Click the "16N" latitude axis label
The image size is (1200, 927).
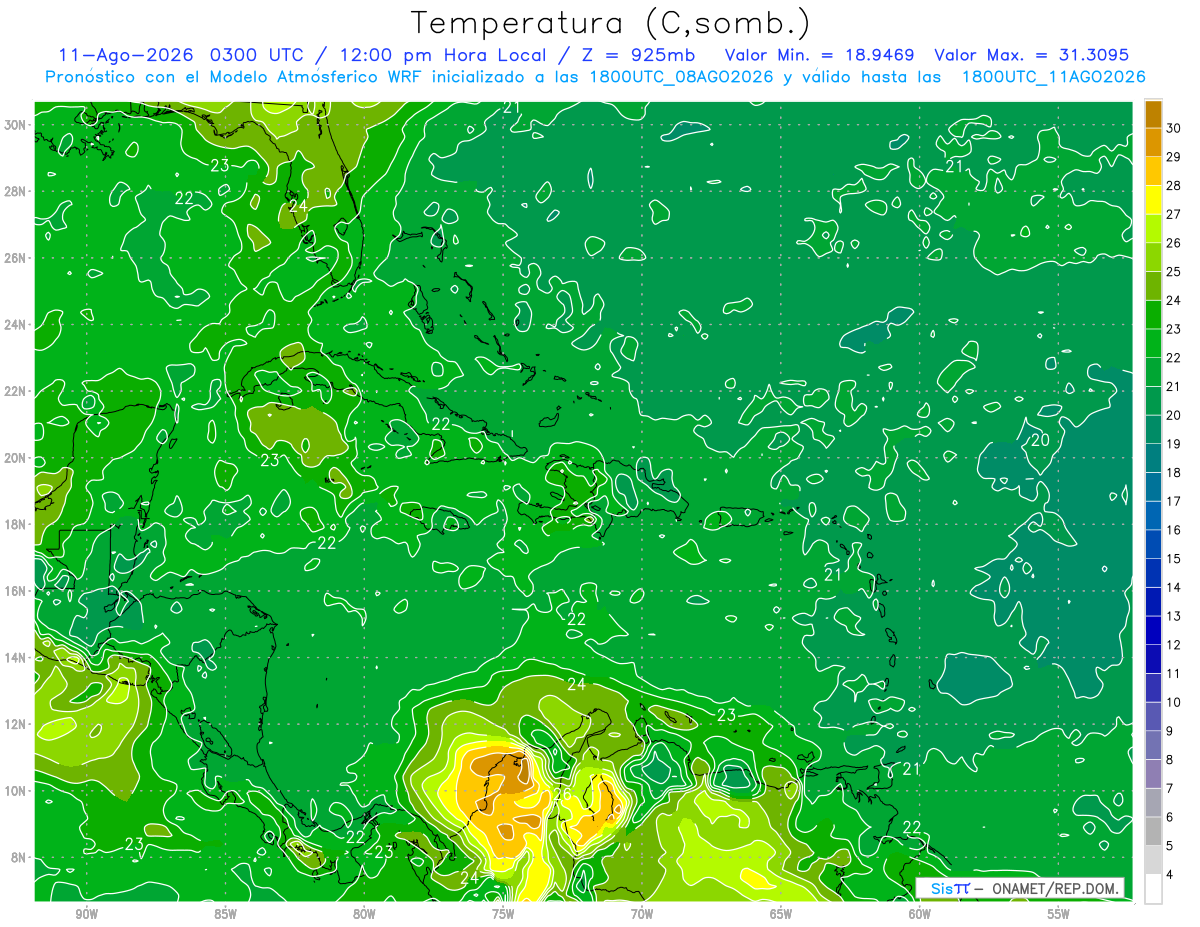click(15, 591)
